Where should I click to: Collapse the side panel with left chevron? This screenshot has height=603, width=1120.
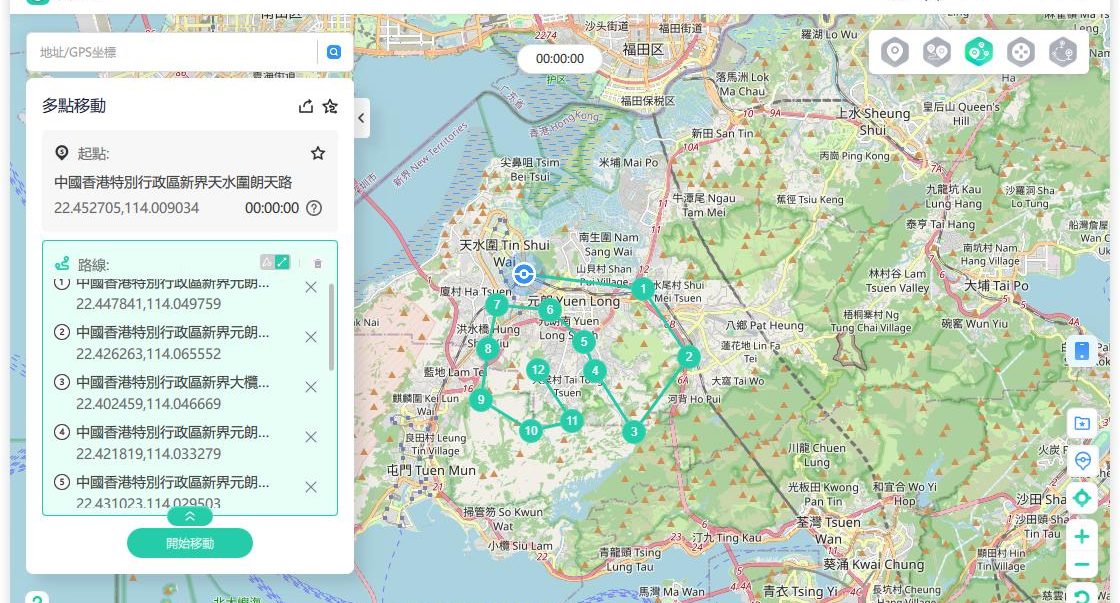tap(362, 118)
